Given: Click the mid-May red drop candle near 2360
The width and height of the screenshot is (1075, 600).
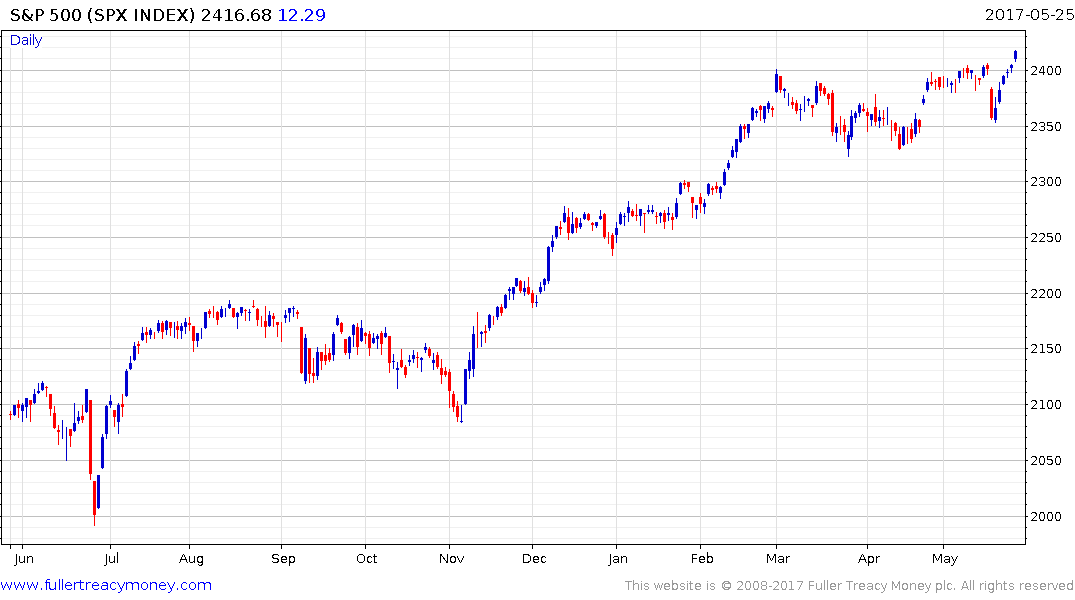Looking at the screenshot, I should coord(992,104).
